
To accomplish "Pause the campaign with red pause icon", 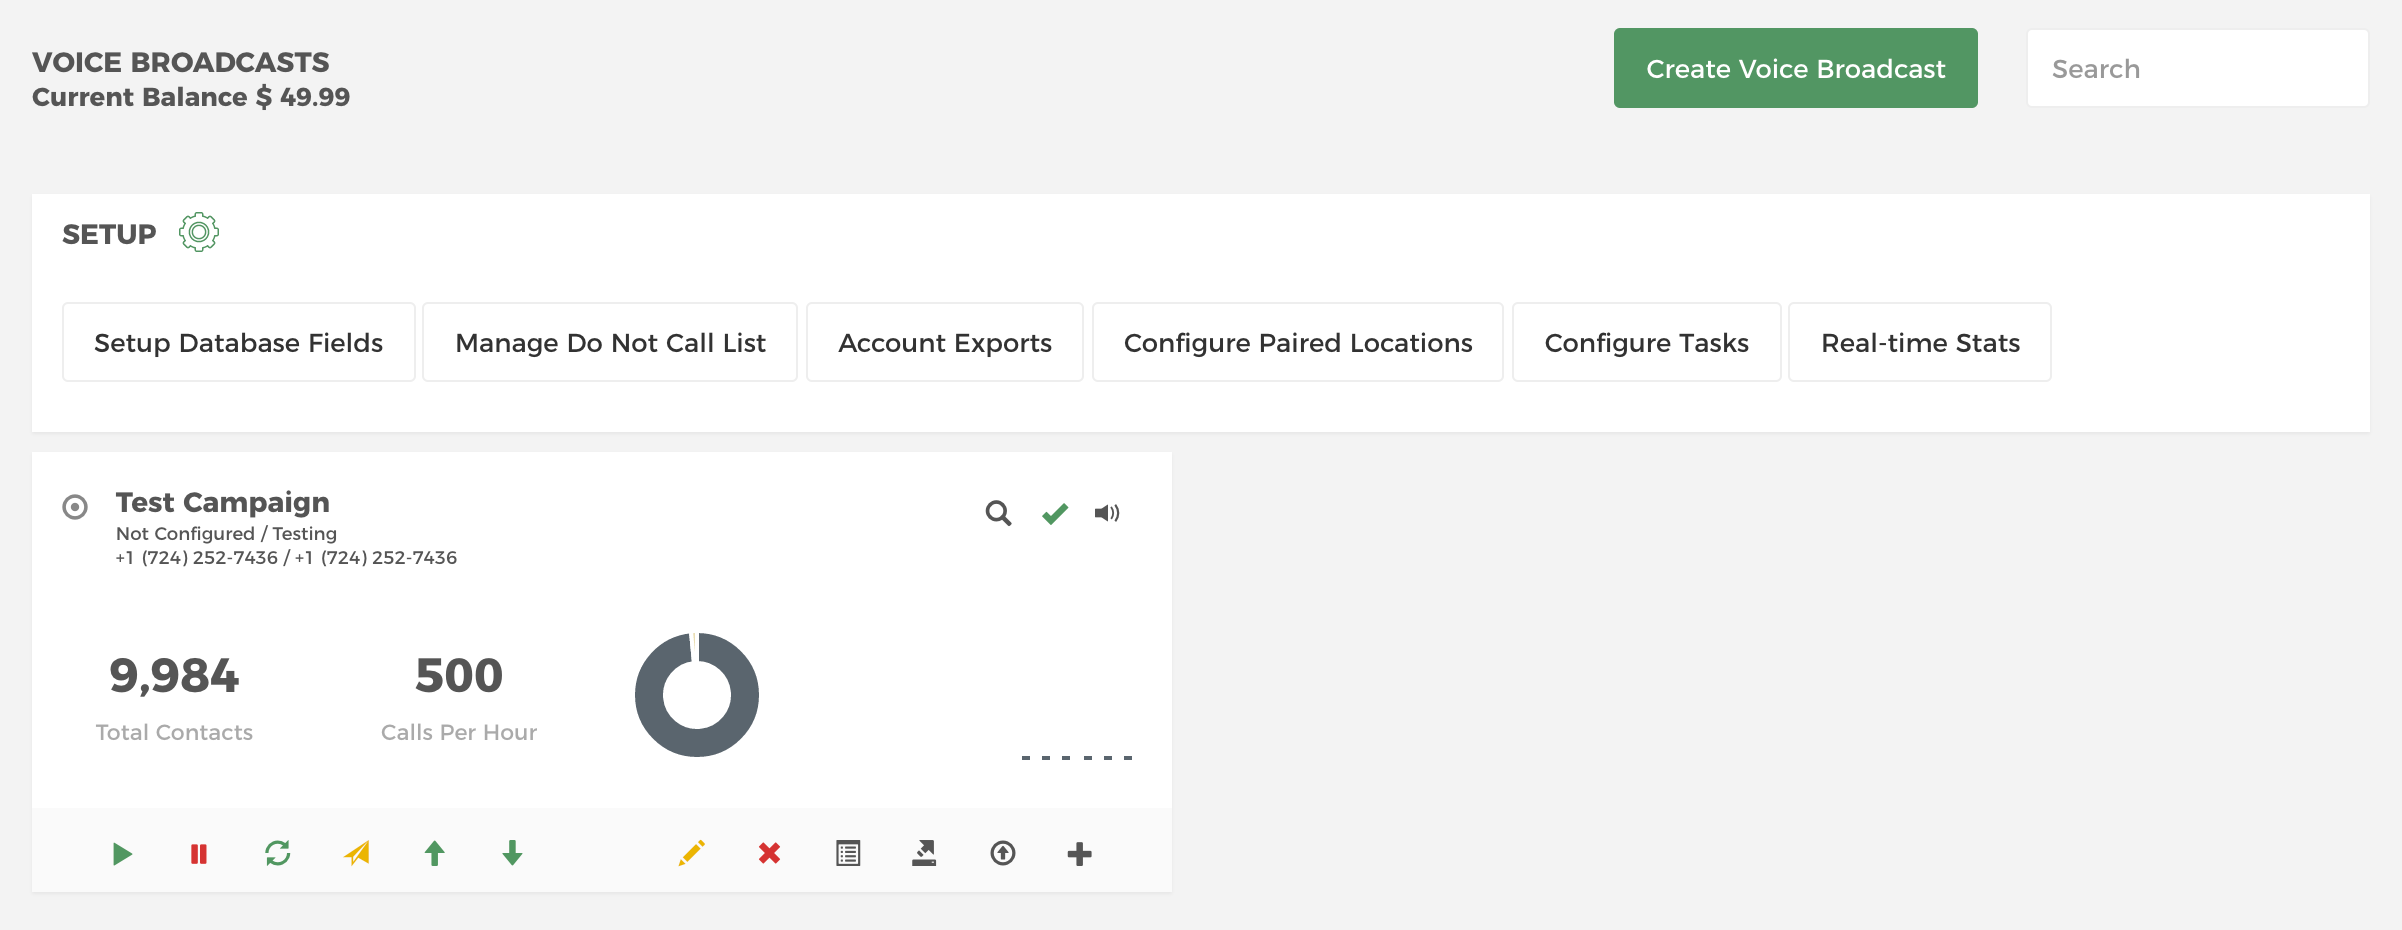I will [x=199, y=854].
